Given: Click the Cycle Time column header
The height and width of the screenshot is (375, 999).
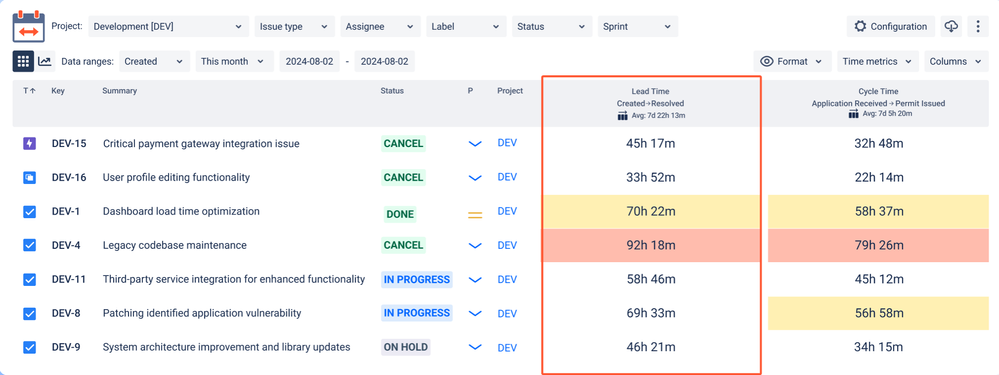Looking at the screenshot, I should tap(878, 103).
